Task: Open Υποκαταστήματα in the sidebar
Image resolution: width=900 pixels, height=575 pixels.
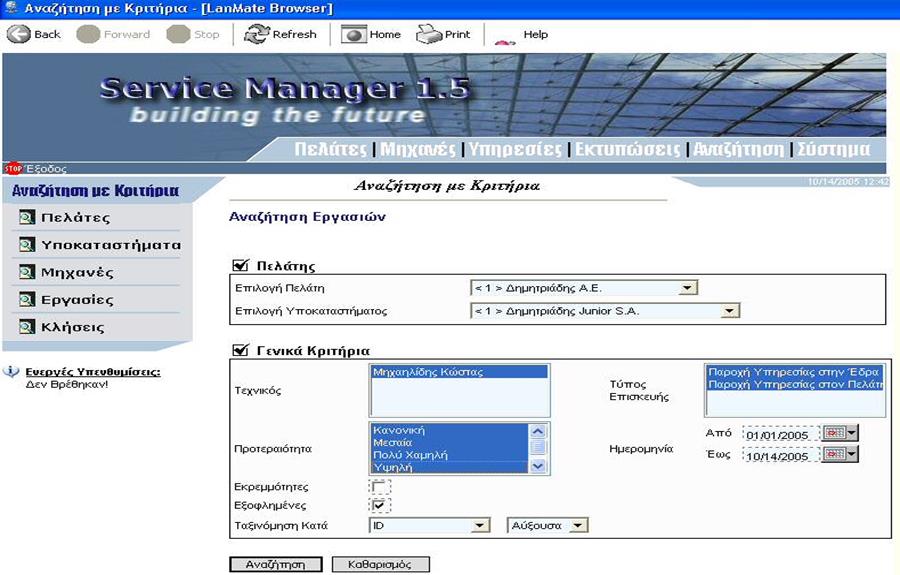Action: [x=111, y=245]
